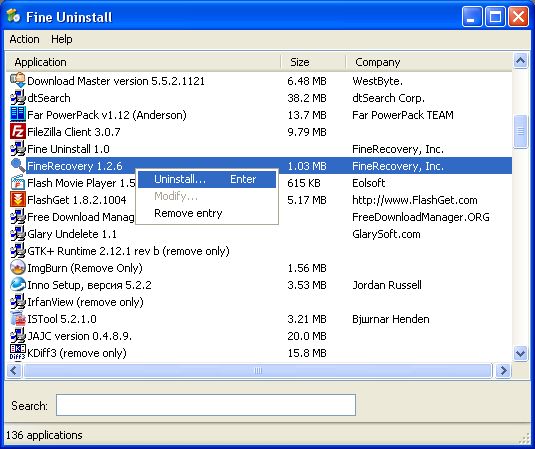
Task: Select the FlashGet 1.8.2.1004 entry
Action: click(x=77, y=200)
